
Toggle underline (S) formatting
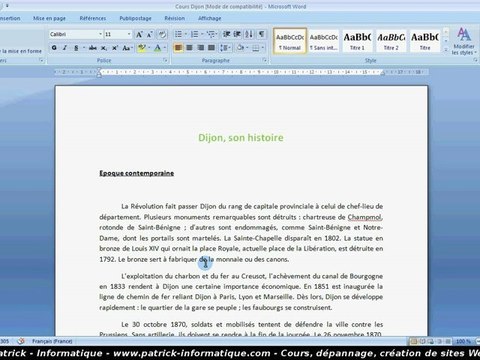pyautogui.click(x=76, y=48)
